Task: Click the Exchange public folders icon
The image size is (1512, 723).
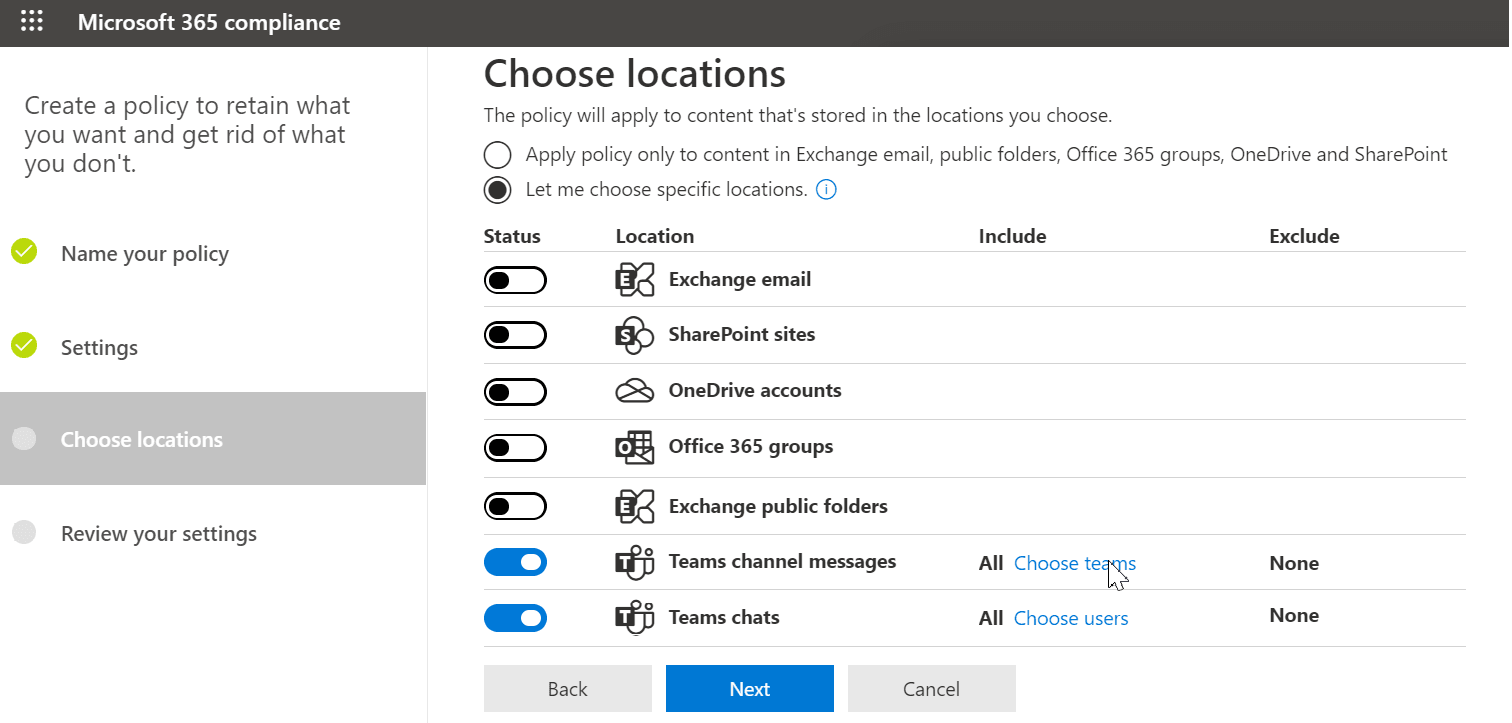Action: [634, 507]
